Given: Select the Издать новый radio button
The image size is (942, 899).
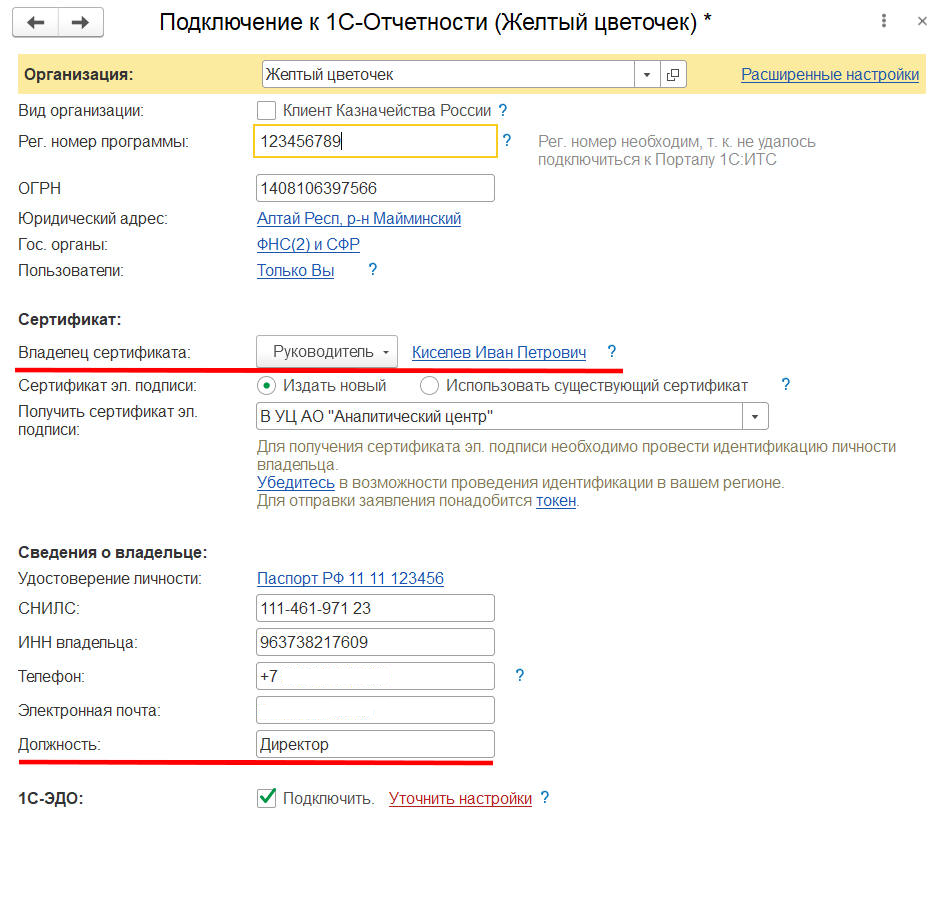Looking at the screenshot, I should tap(267, 385).
